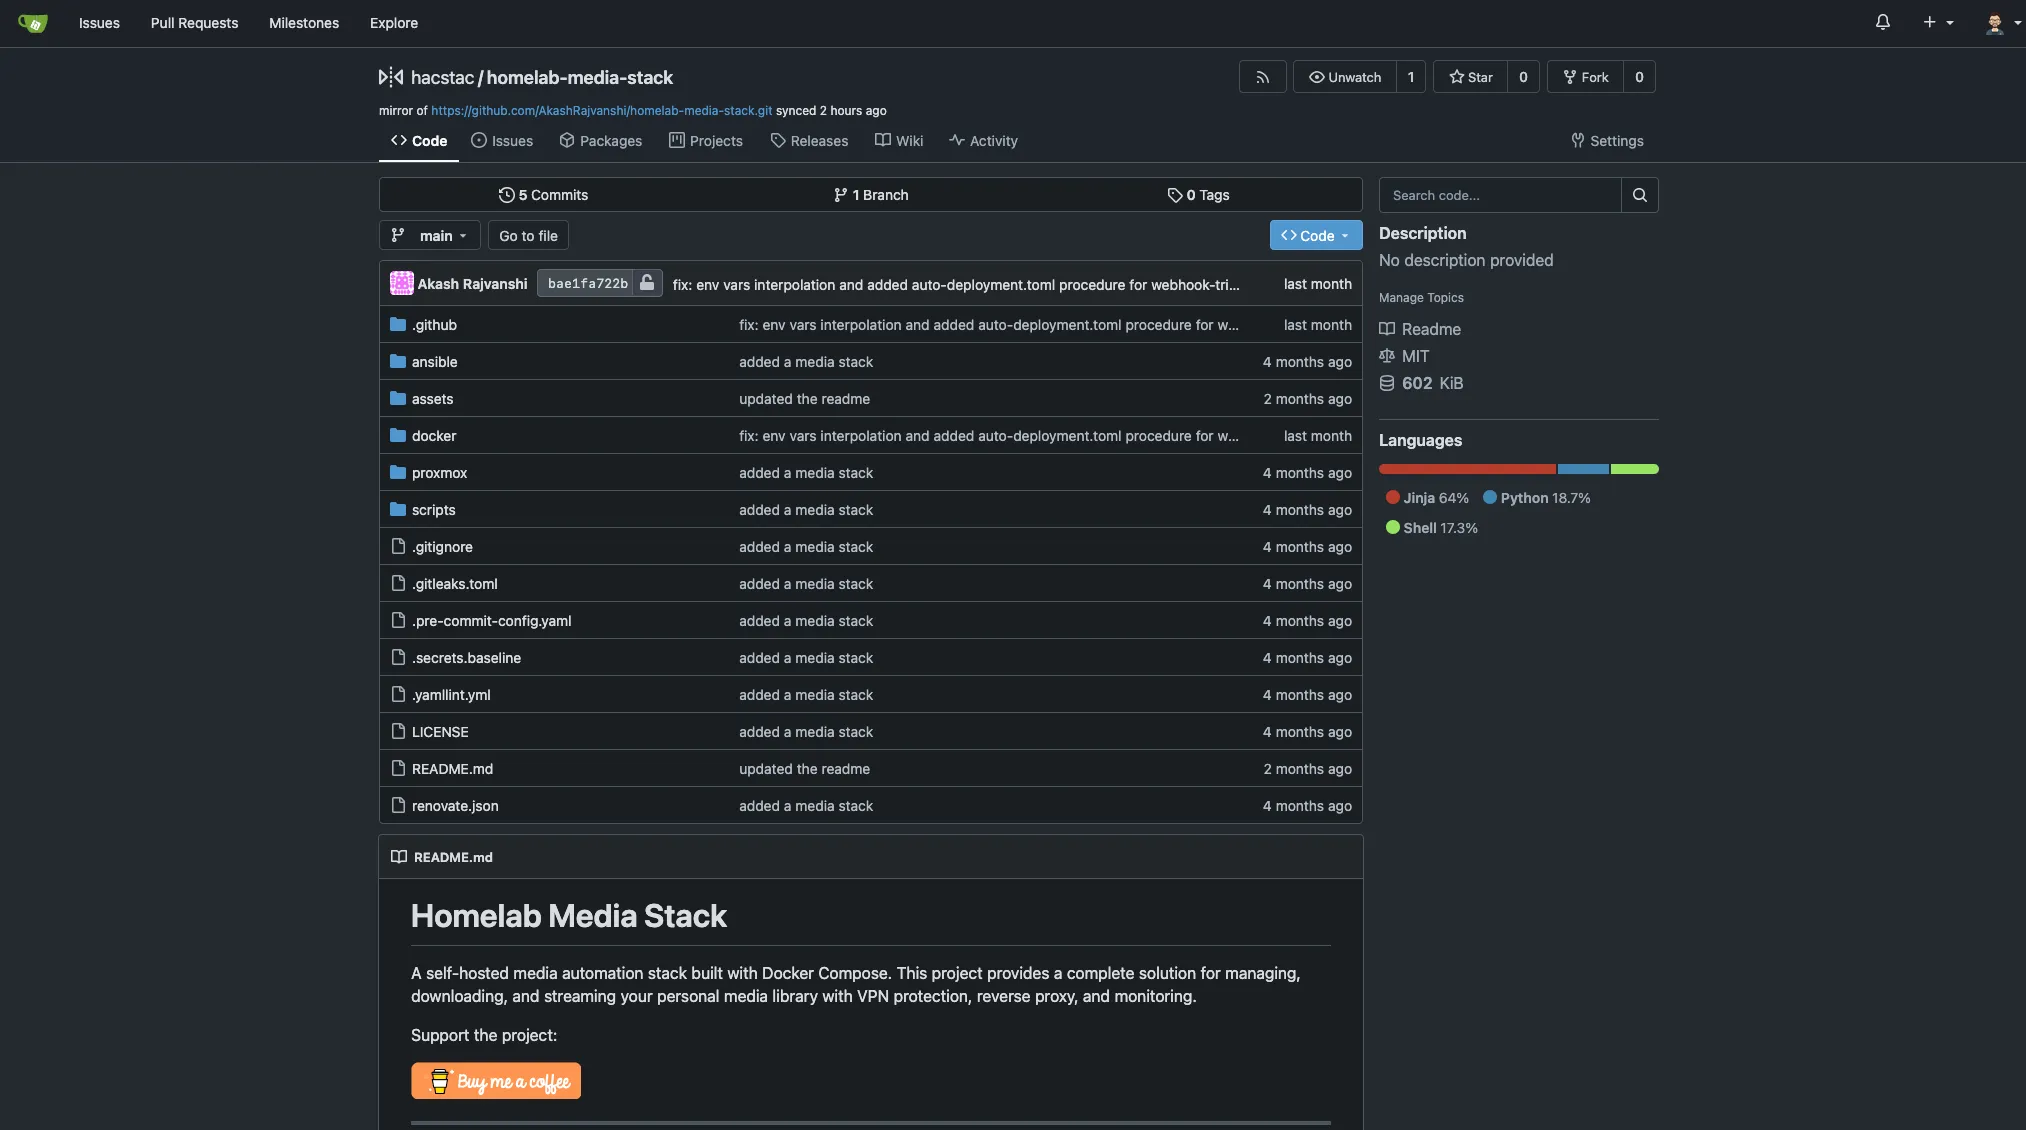Click the search code magnifier button

click(x=1639, y=195)
